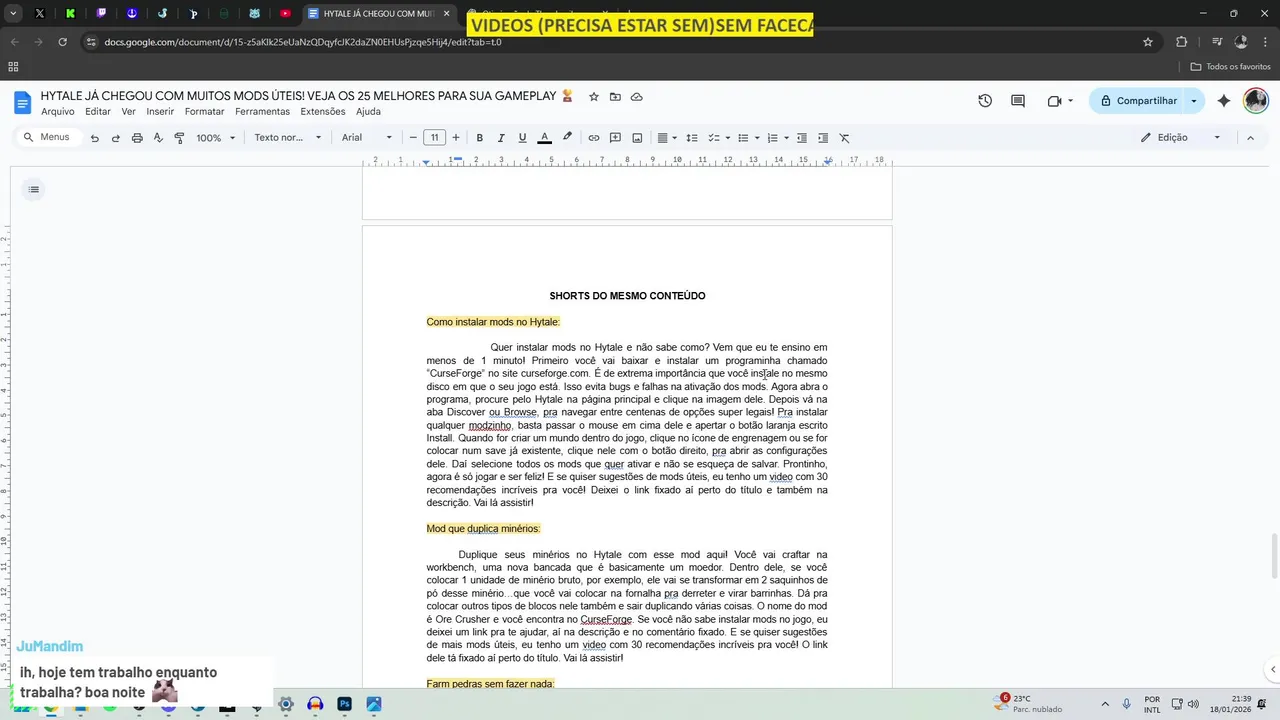Image resolution: width=1280 pixels, height=720 pixels.
Task: Decrease indent with toolbar icon
Action: point(801,138)
